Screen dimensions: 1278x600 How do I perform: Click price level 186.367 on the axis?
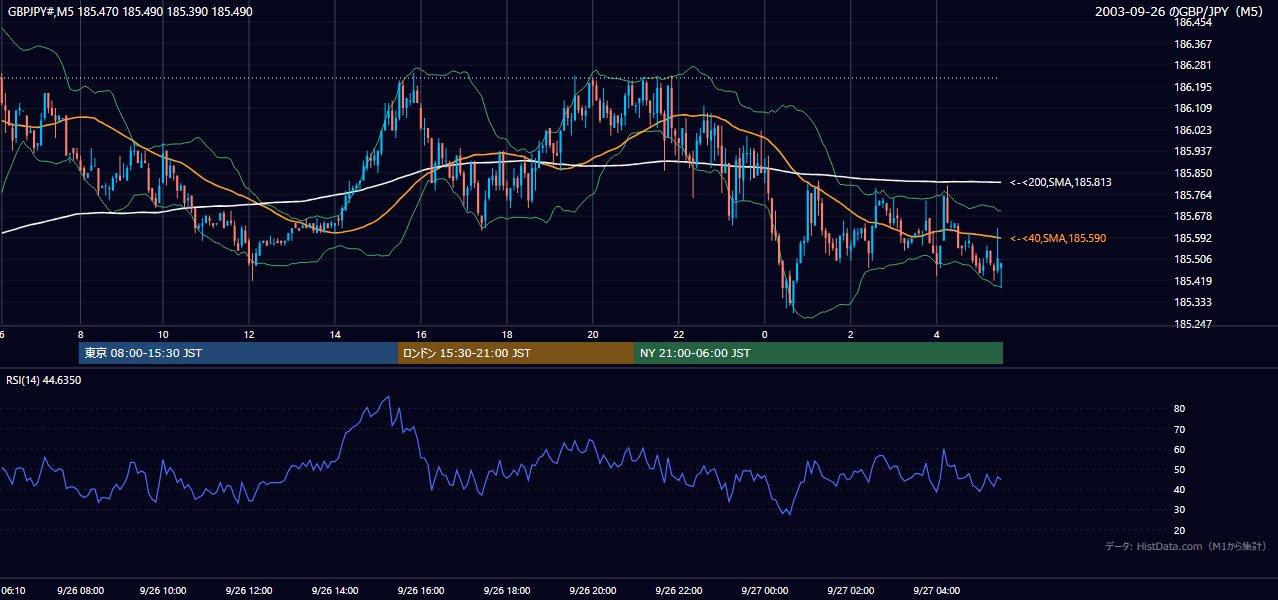pos(1192,44)
